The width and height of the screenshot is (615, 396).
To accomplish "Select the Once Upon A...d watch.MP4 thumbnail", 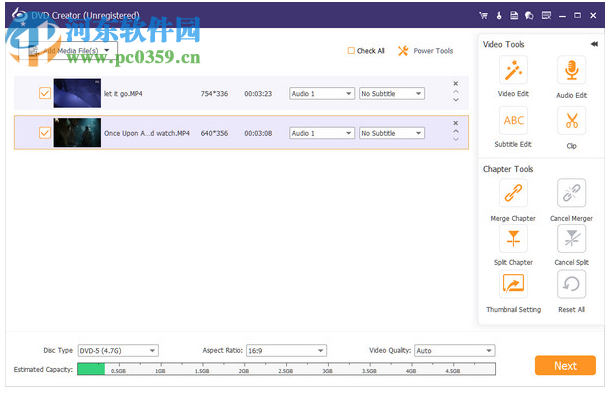I will 77,133.
